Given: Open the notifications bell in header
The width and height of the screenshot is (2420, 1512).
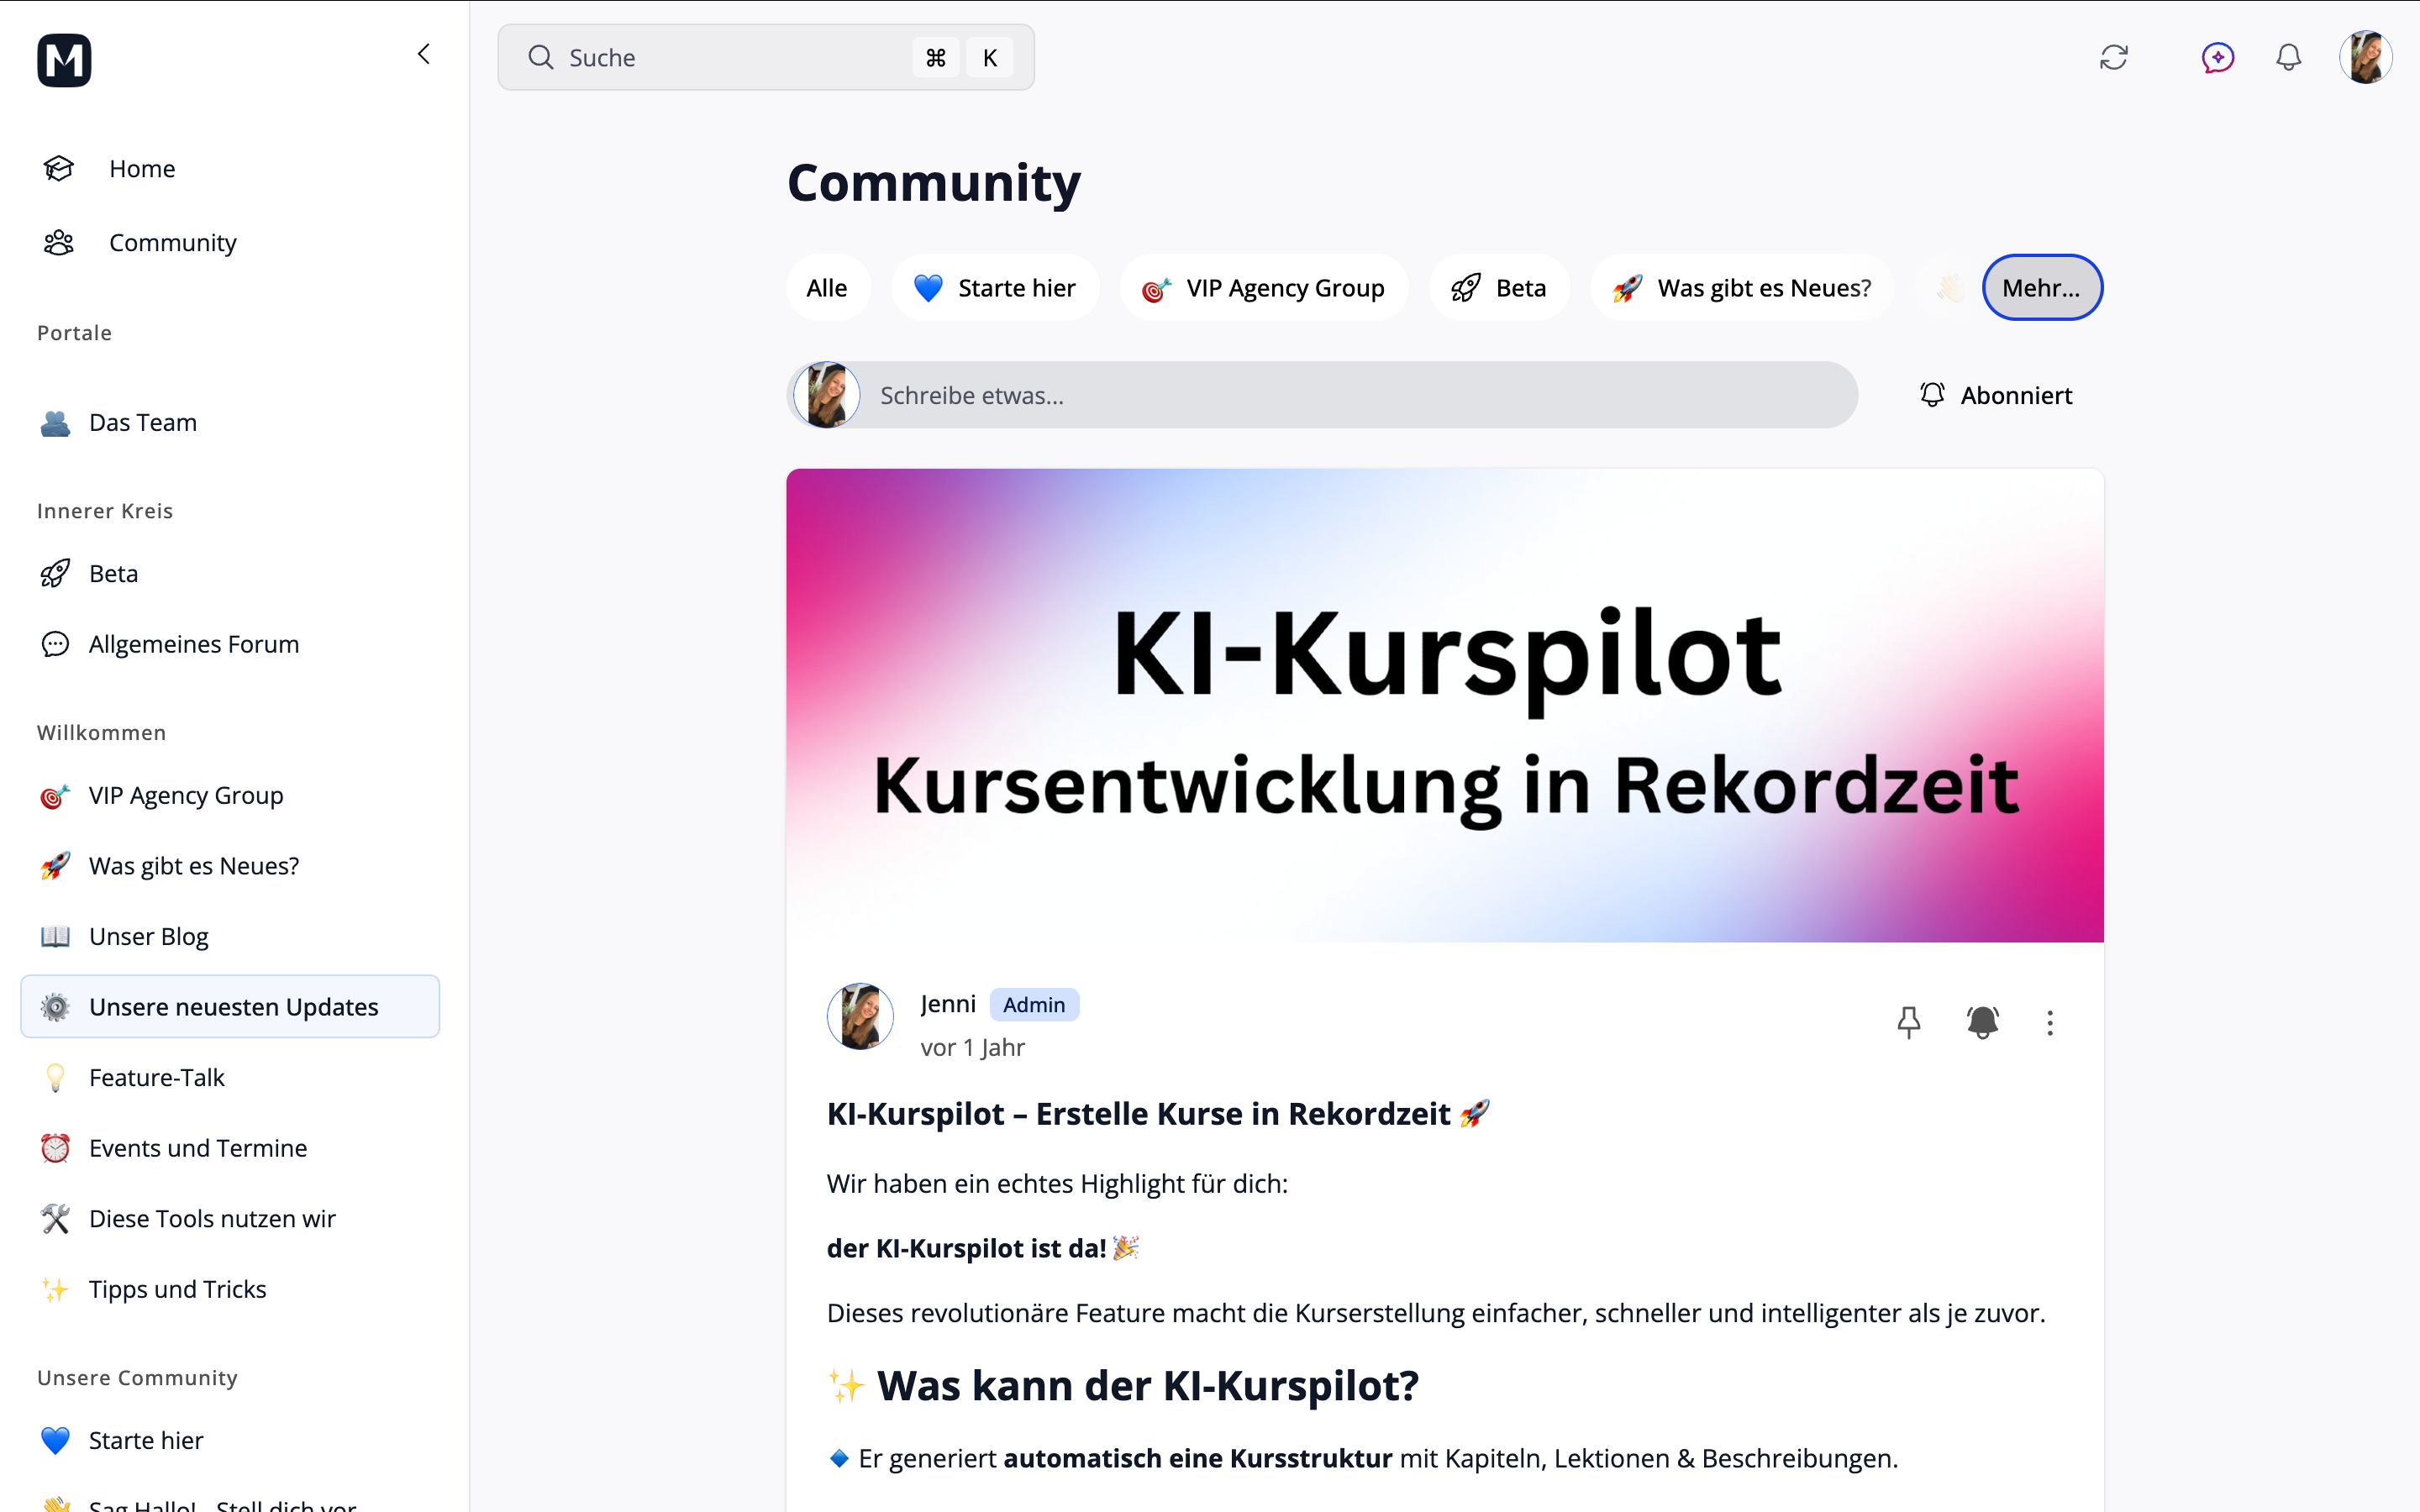Looking at the screenshot, I should click(2288, 57).
